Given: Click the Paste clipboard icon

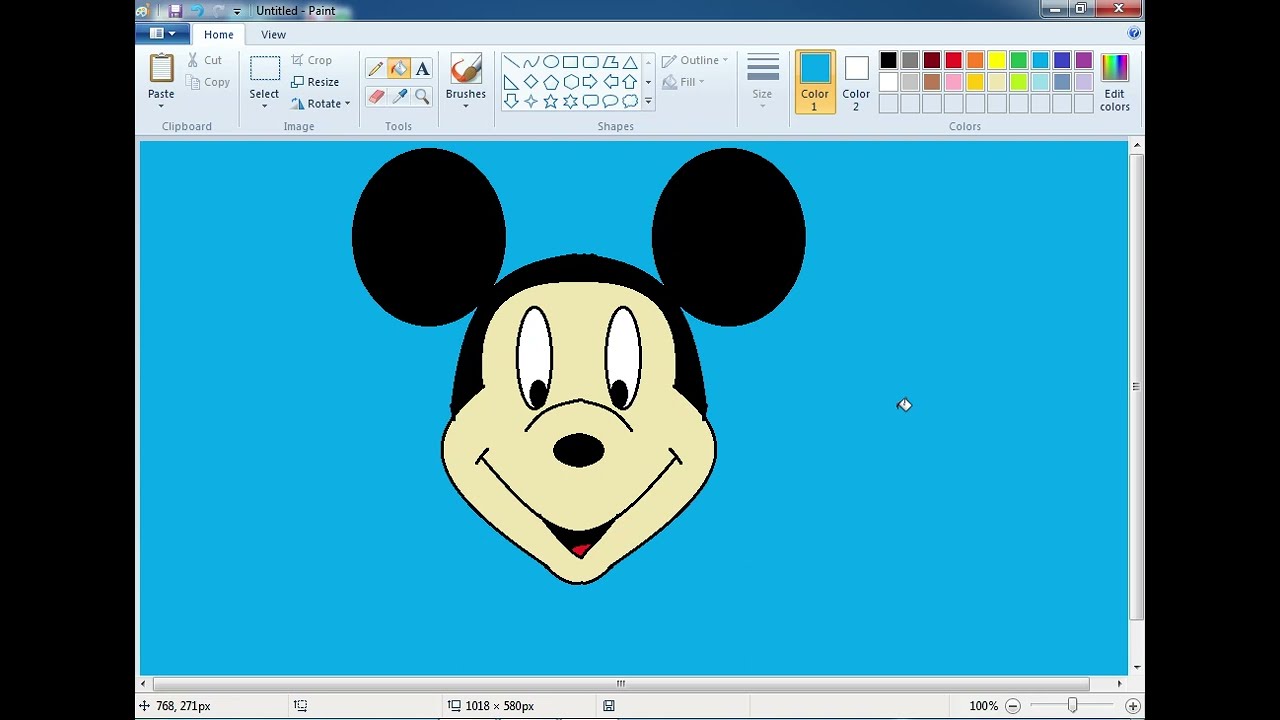Looking at the screenshot, I should tap(161, 68).
